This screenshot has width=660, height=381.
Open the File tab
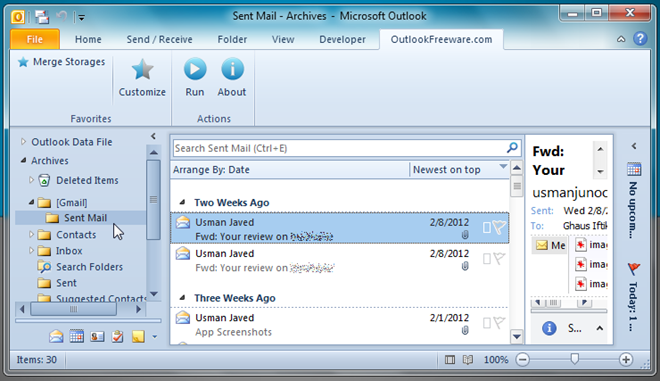(x=35, y=39)
